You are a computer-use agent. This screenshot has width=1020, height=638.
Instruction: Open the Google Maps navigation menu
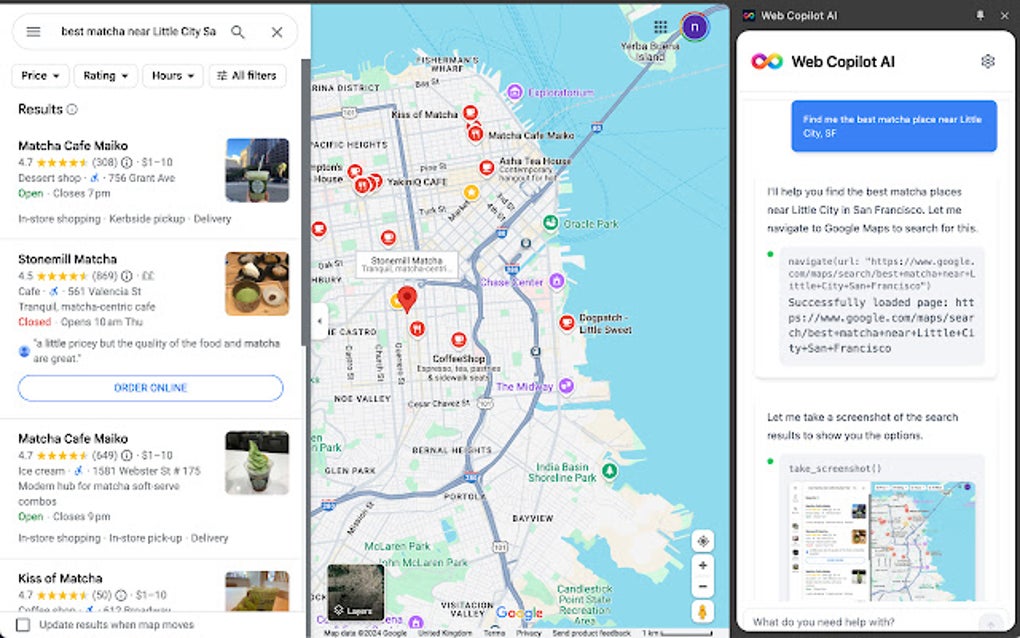35,31
